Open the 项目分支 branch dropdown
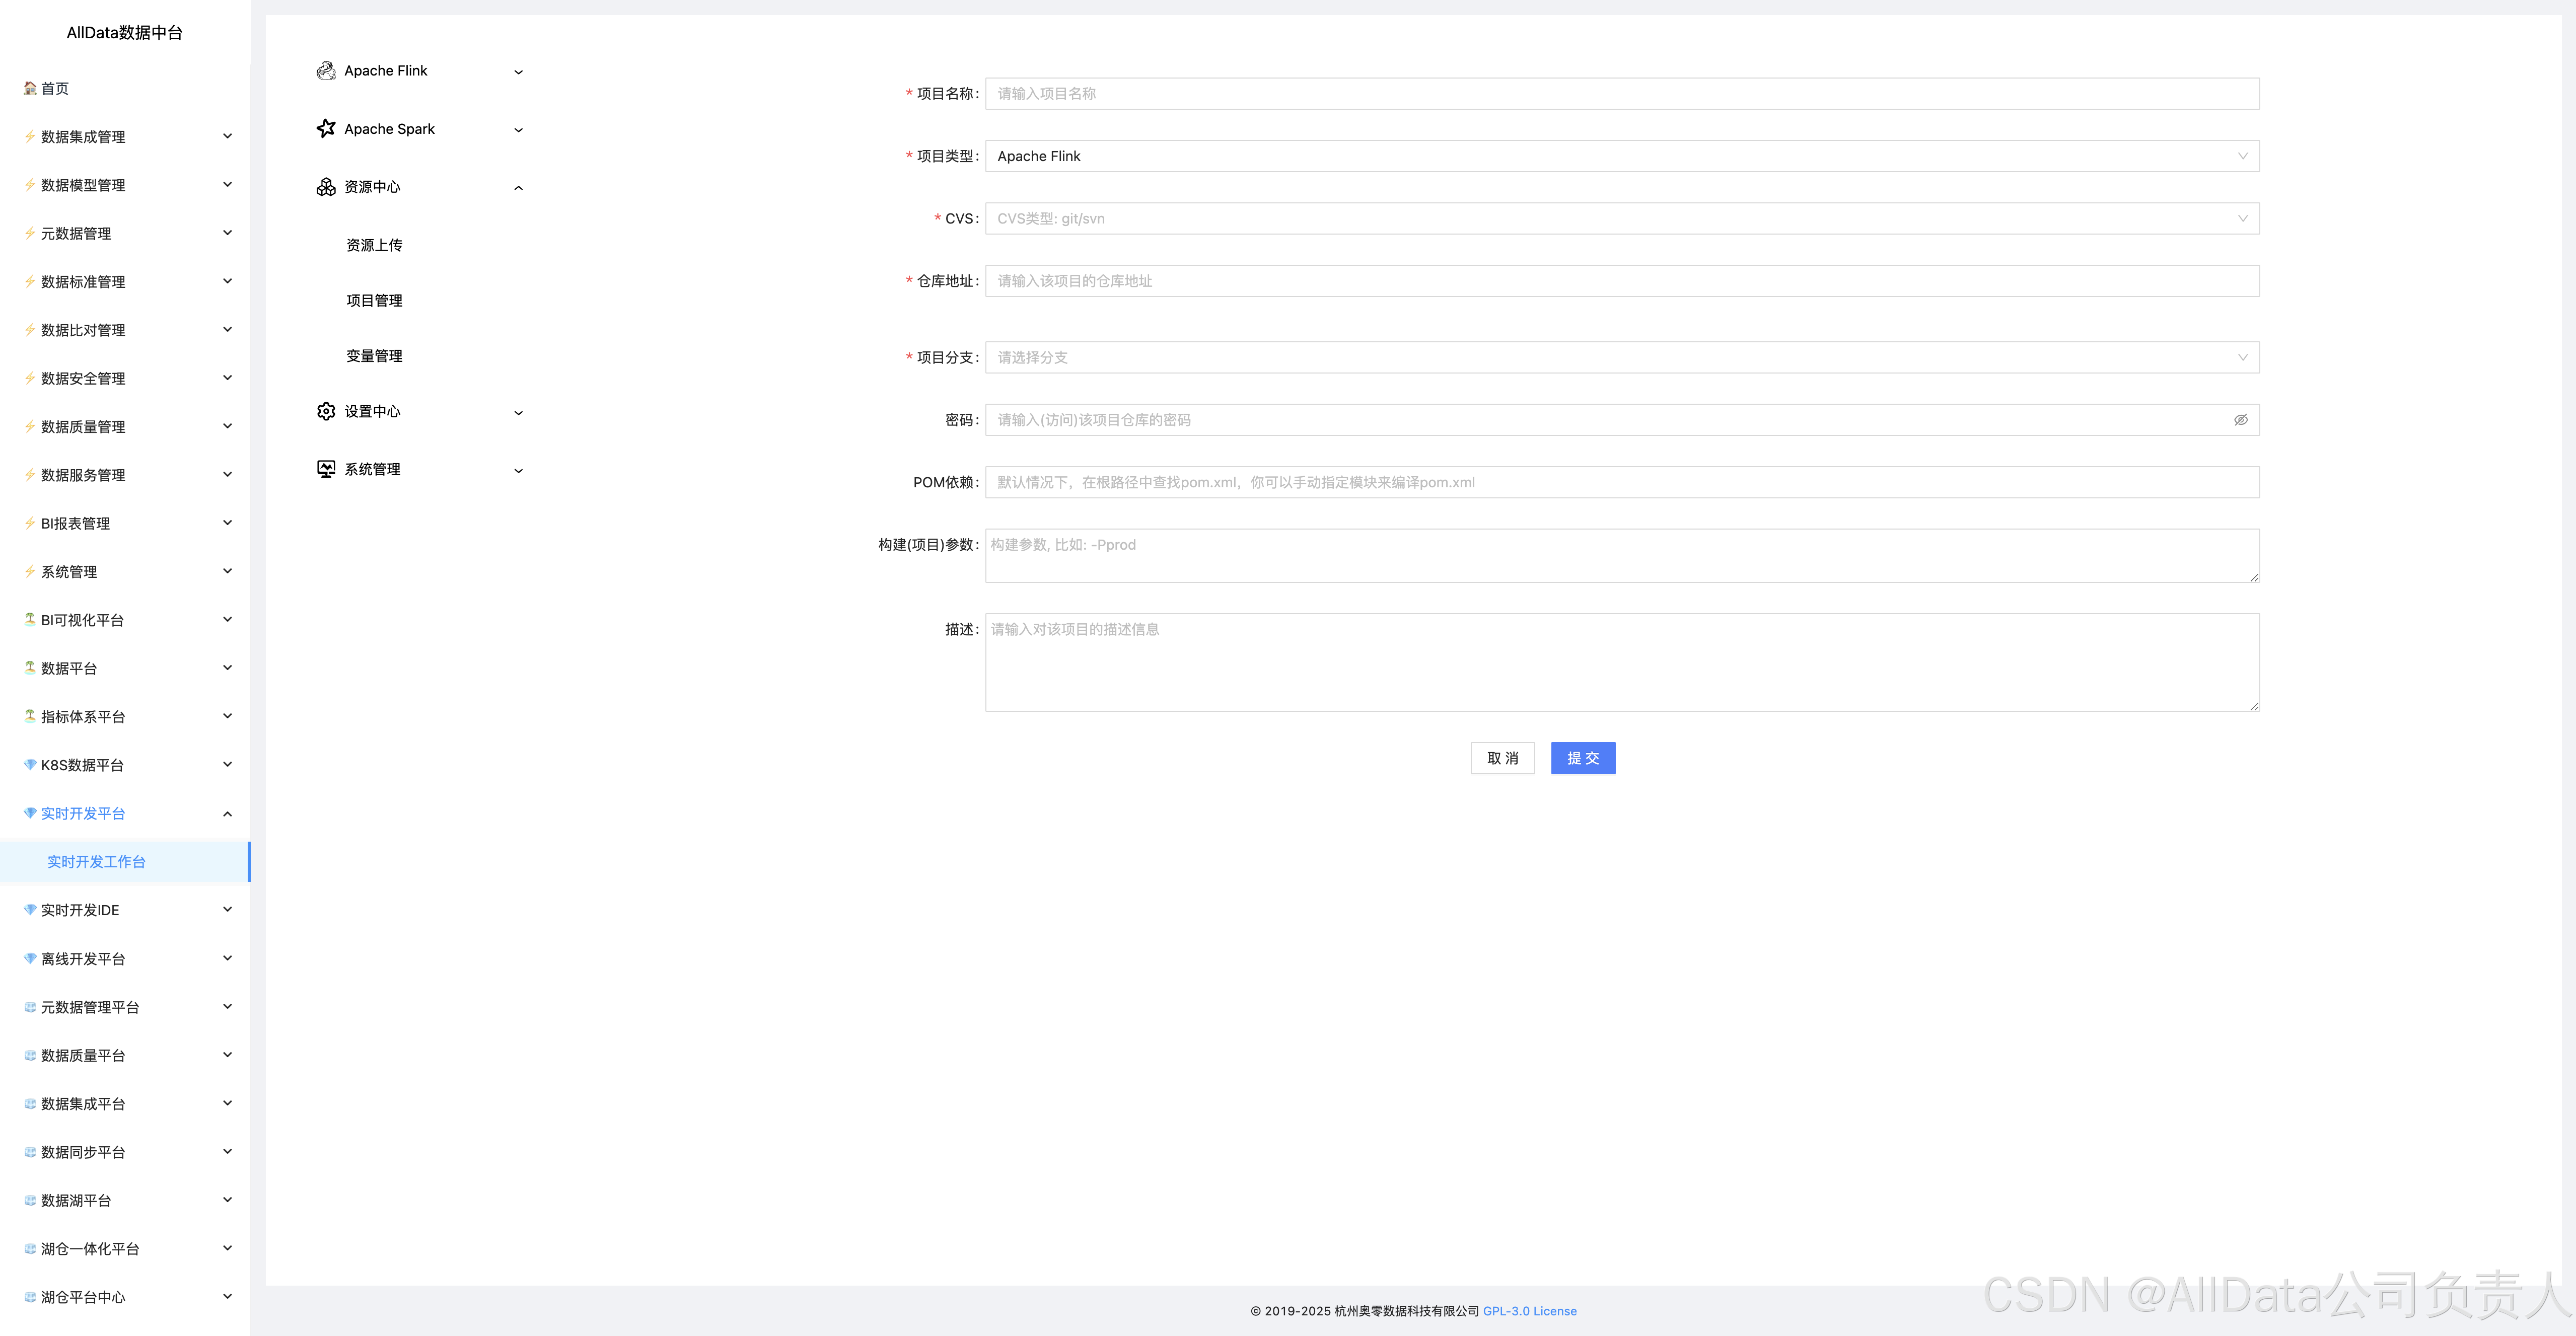 1622,357
